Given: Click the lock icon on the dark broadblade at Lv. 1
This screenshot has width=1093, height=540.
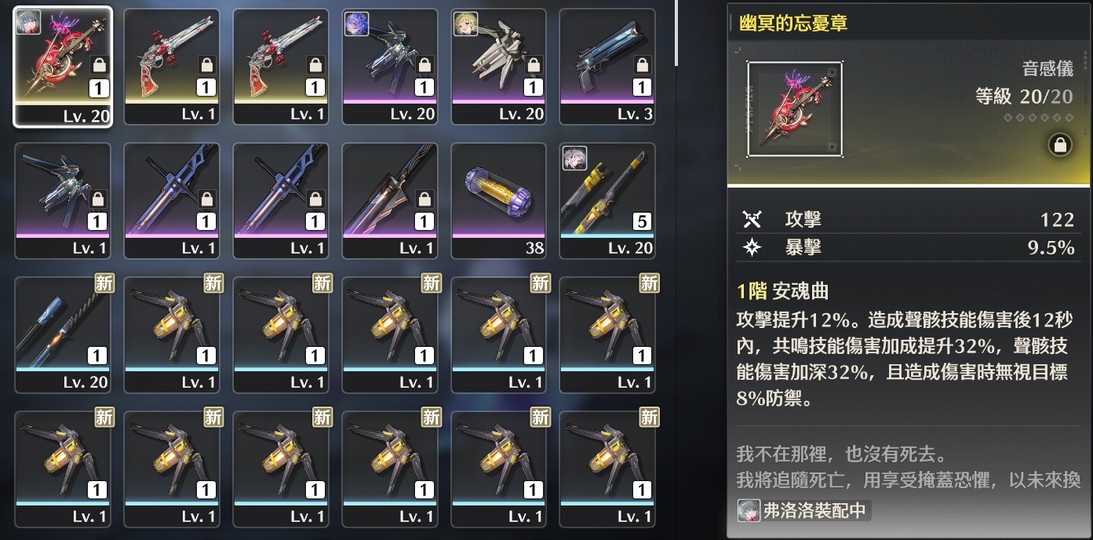Looking at the screenshot, I should coord(424,200).
